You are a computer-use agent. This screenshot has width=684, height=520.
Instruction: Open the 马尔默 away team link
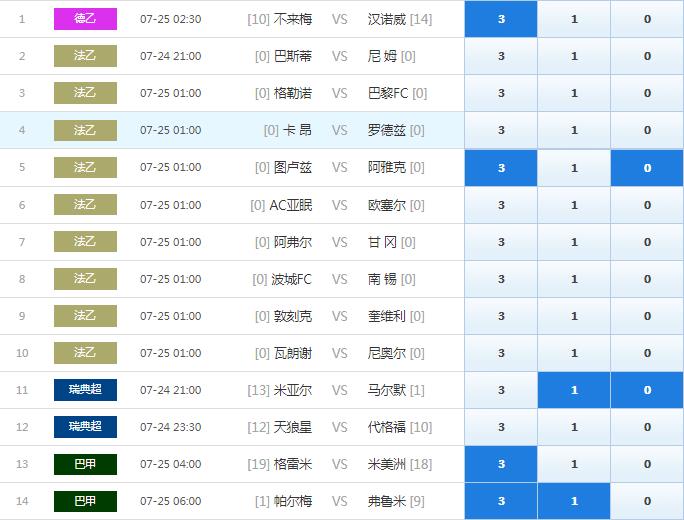386,390
